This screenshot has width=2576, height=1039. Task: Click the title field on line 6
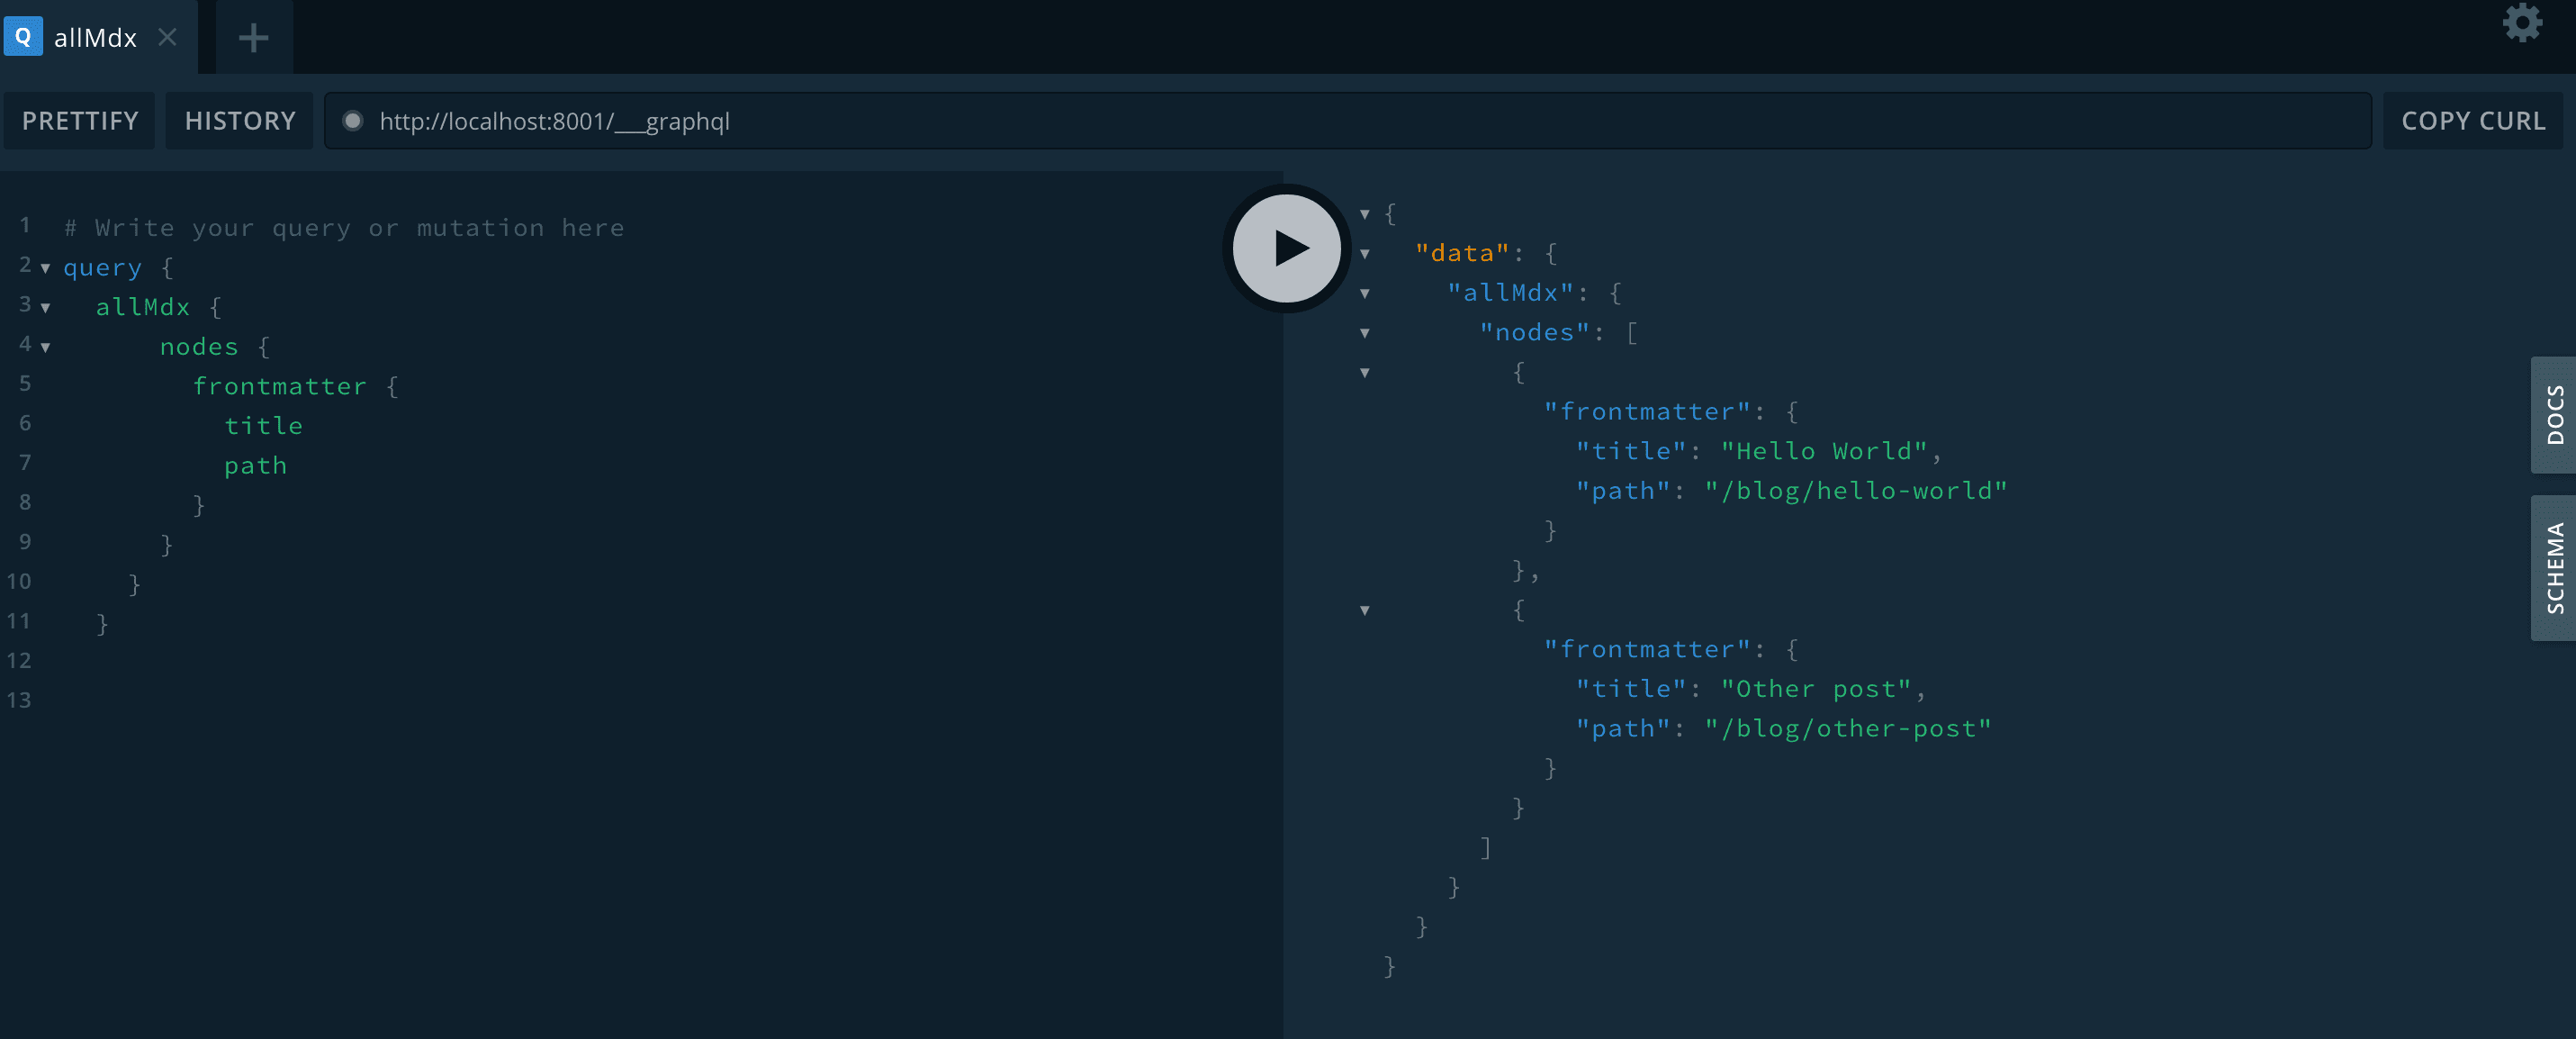click(264, 425)
